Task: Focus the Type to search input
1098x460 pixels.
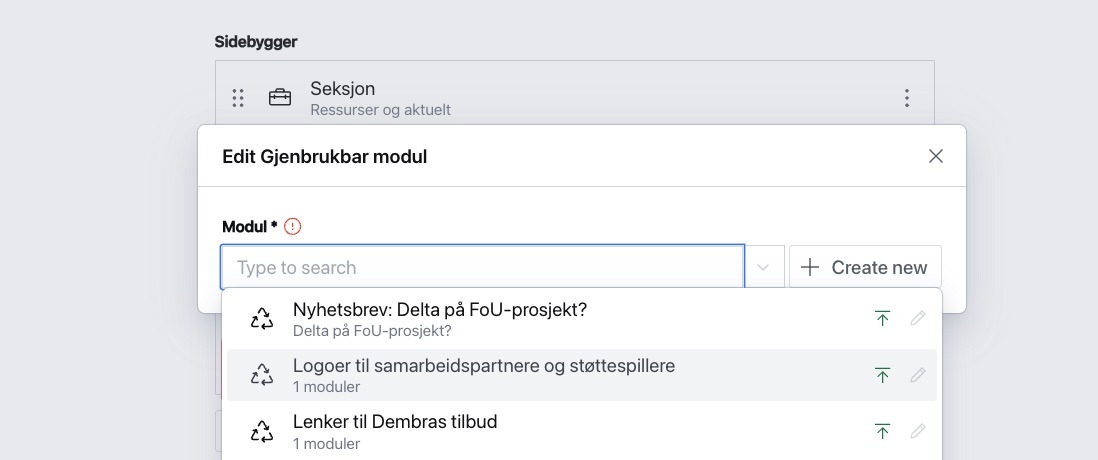Action: click(x=482, y=268)
